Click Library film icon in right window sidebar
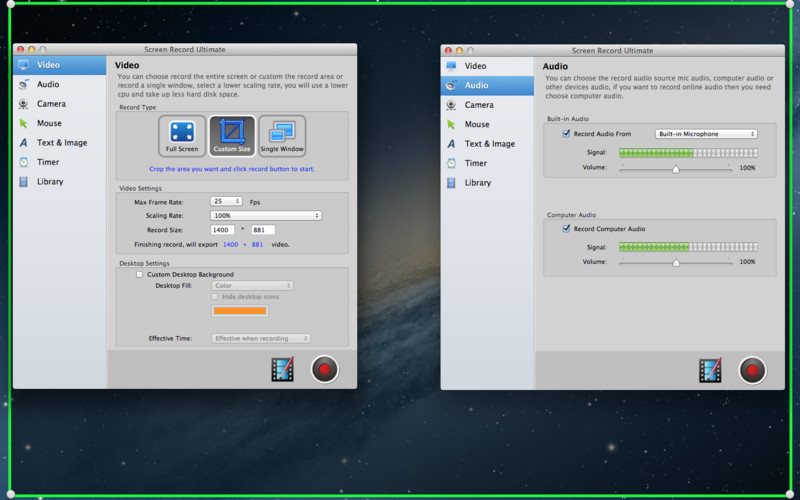Image resolution: width=800 pixels, height=500 pixels. pyautogui.click(x=451, y=183)
